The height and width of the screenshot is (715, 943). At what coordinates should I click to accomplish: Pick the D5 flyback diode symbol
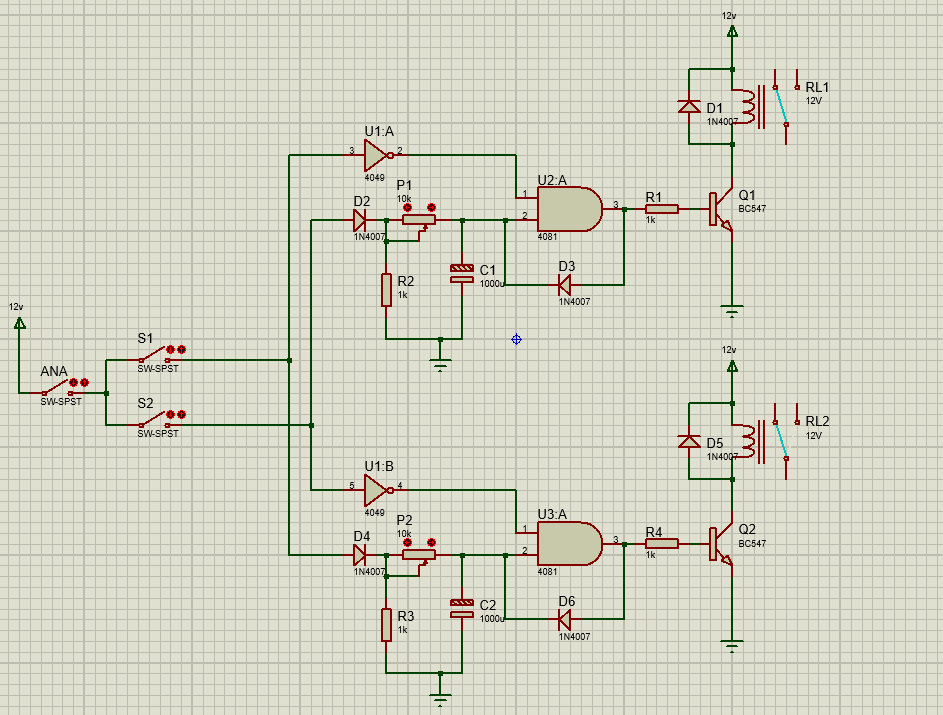click(x=689, y=442)
